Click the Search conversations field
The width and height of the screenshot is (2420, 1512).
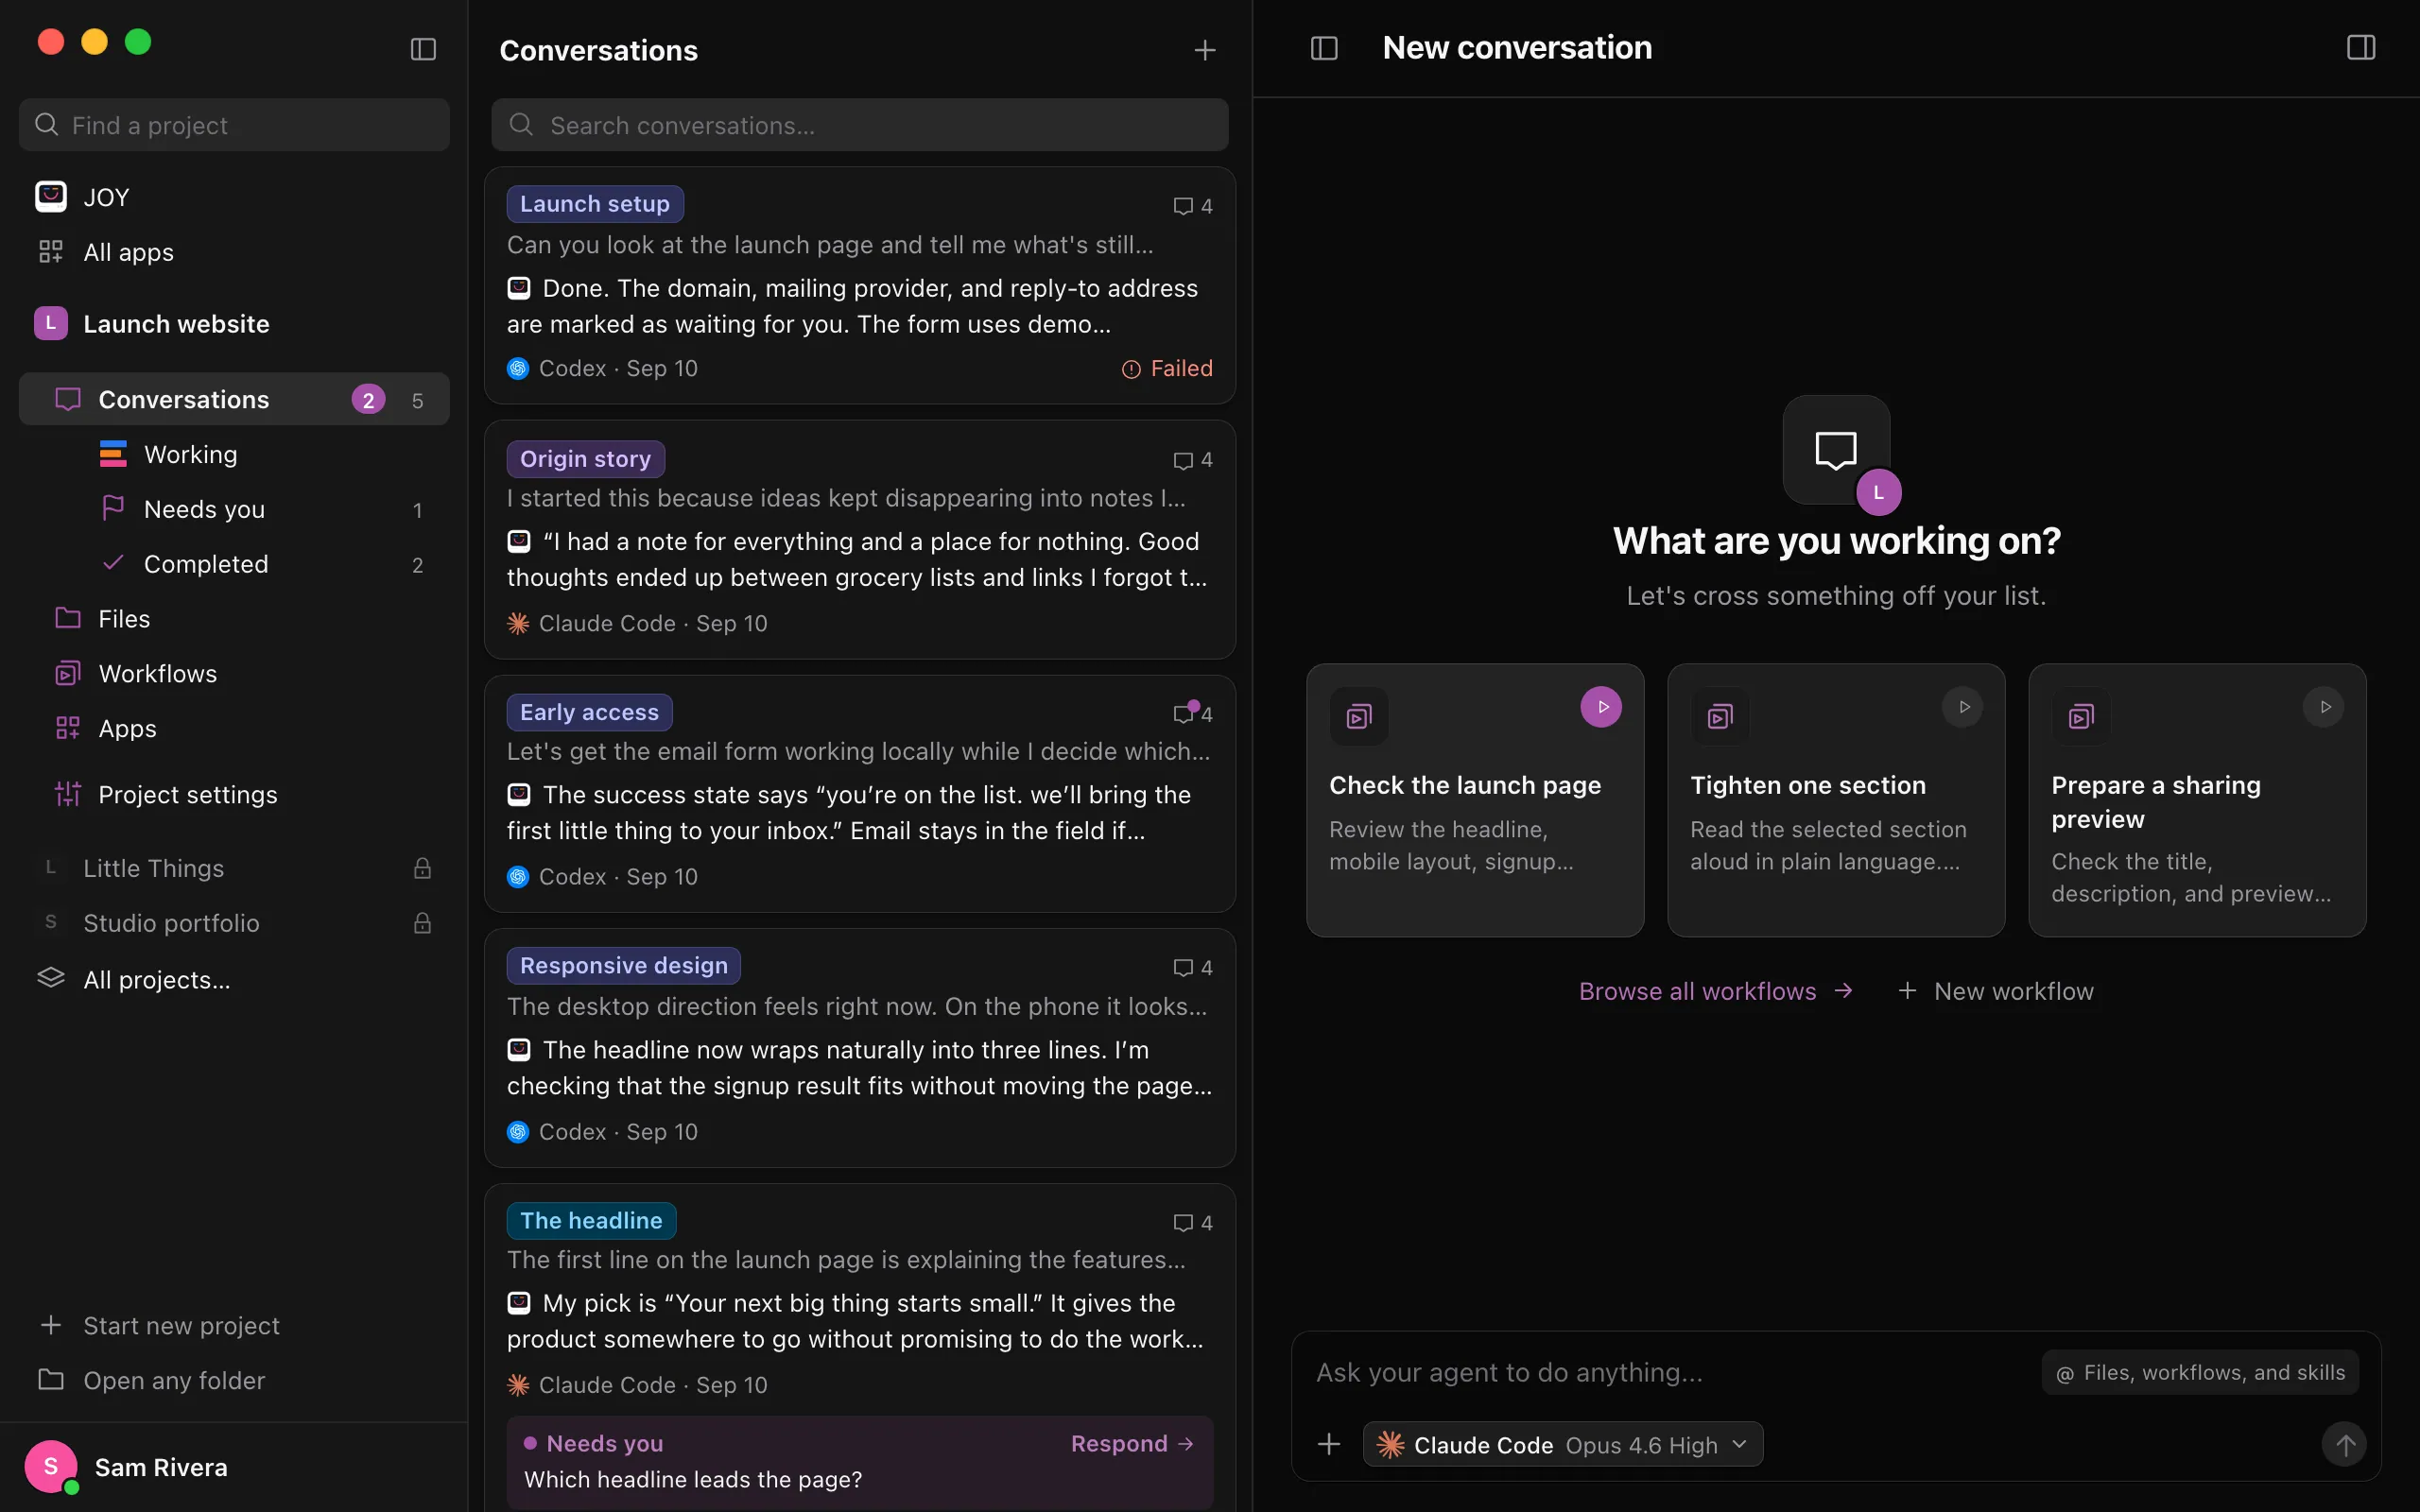(x=860, y=125)
